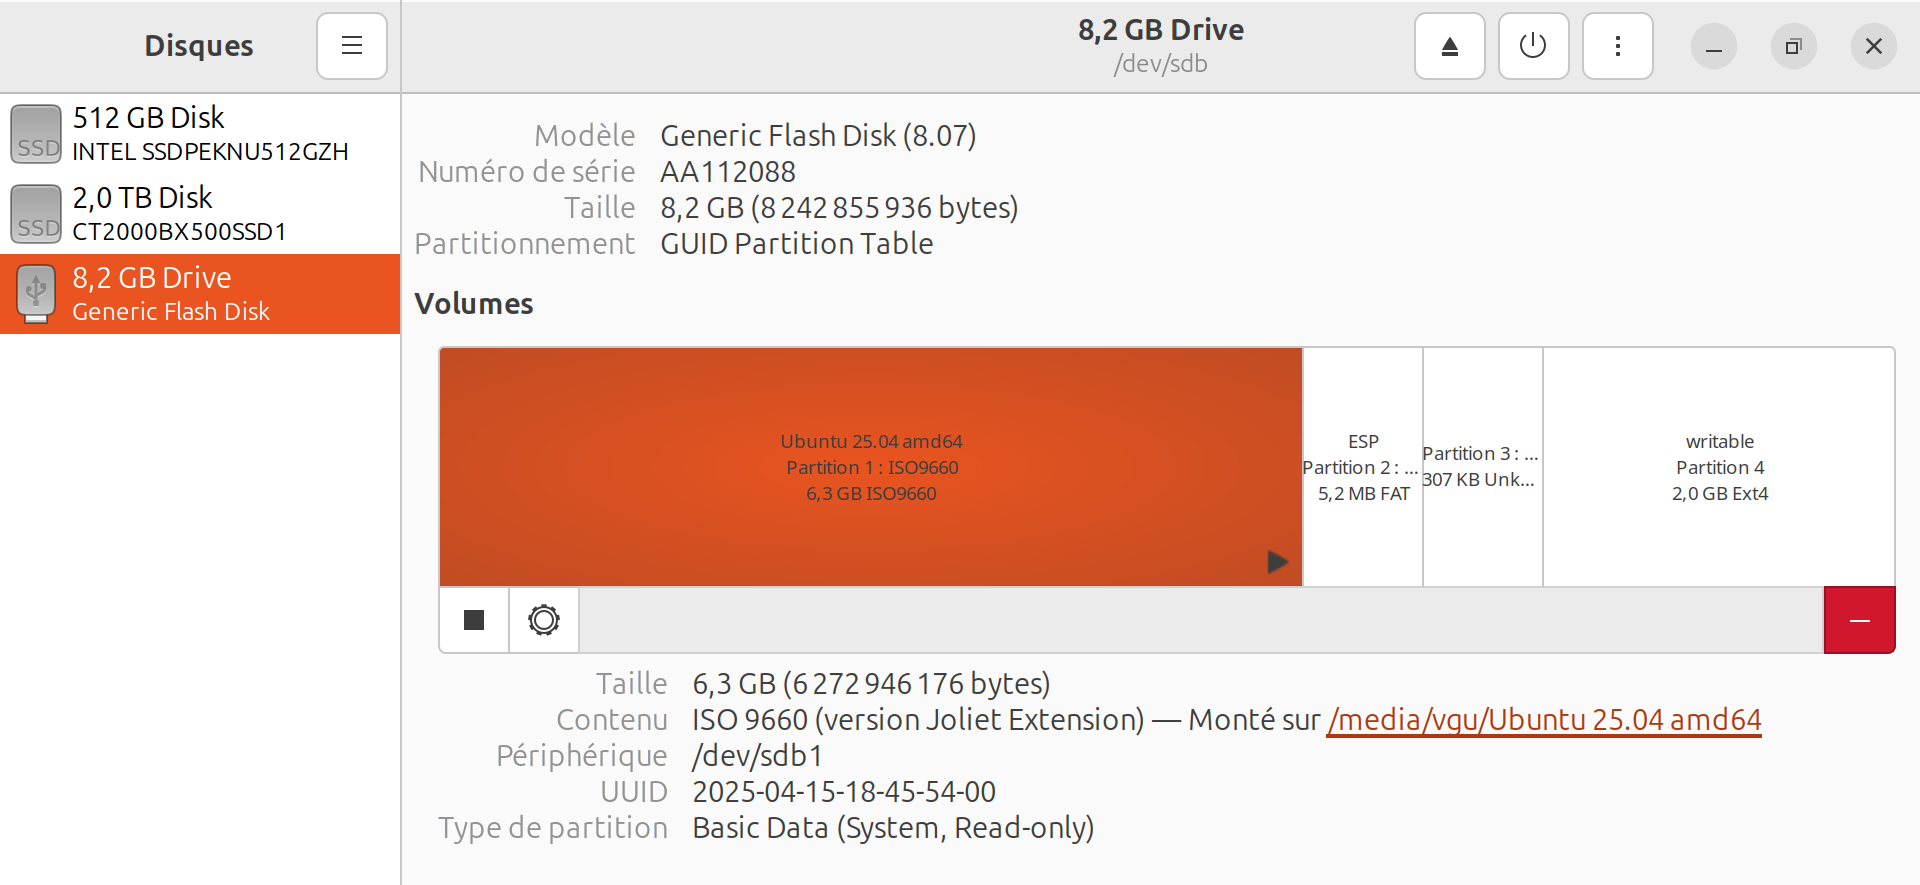Delete selected partition with red minus button
The width and height of the screenshot is (1920, 885).
click(x=1860, y=620)
